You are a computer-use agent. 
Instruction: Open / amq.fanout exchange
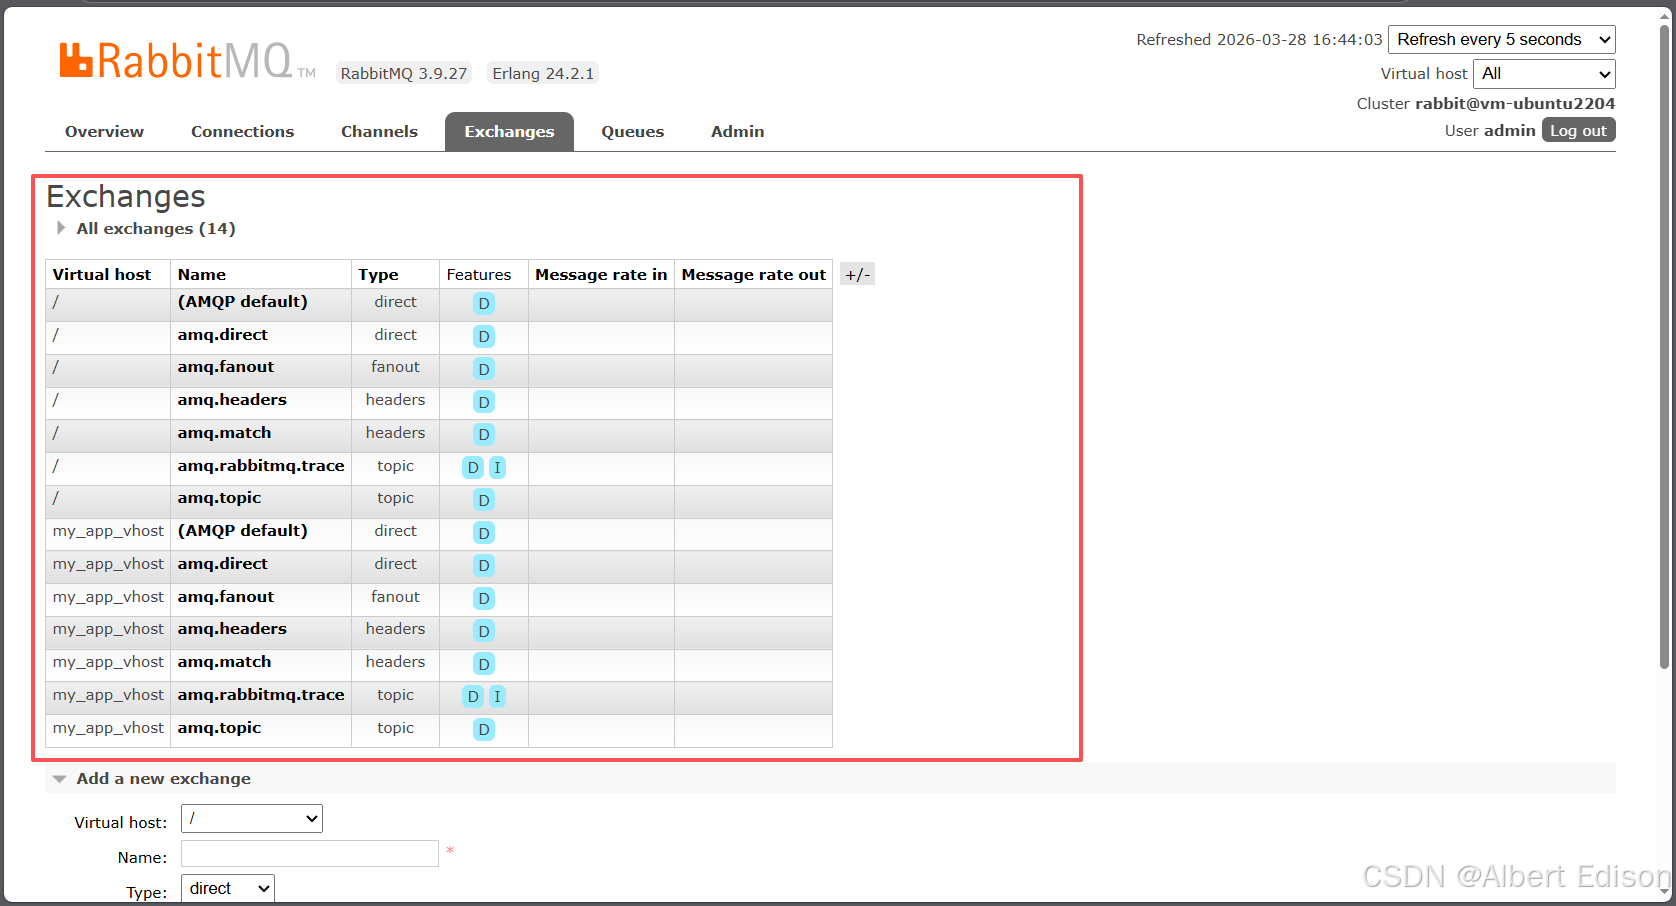point(226,367)
